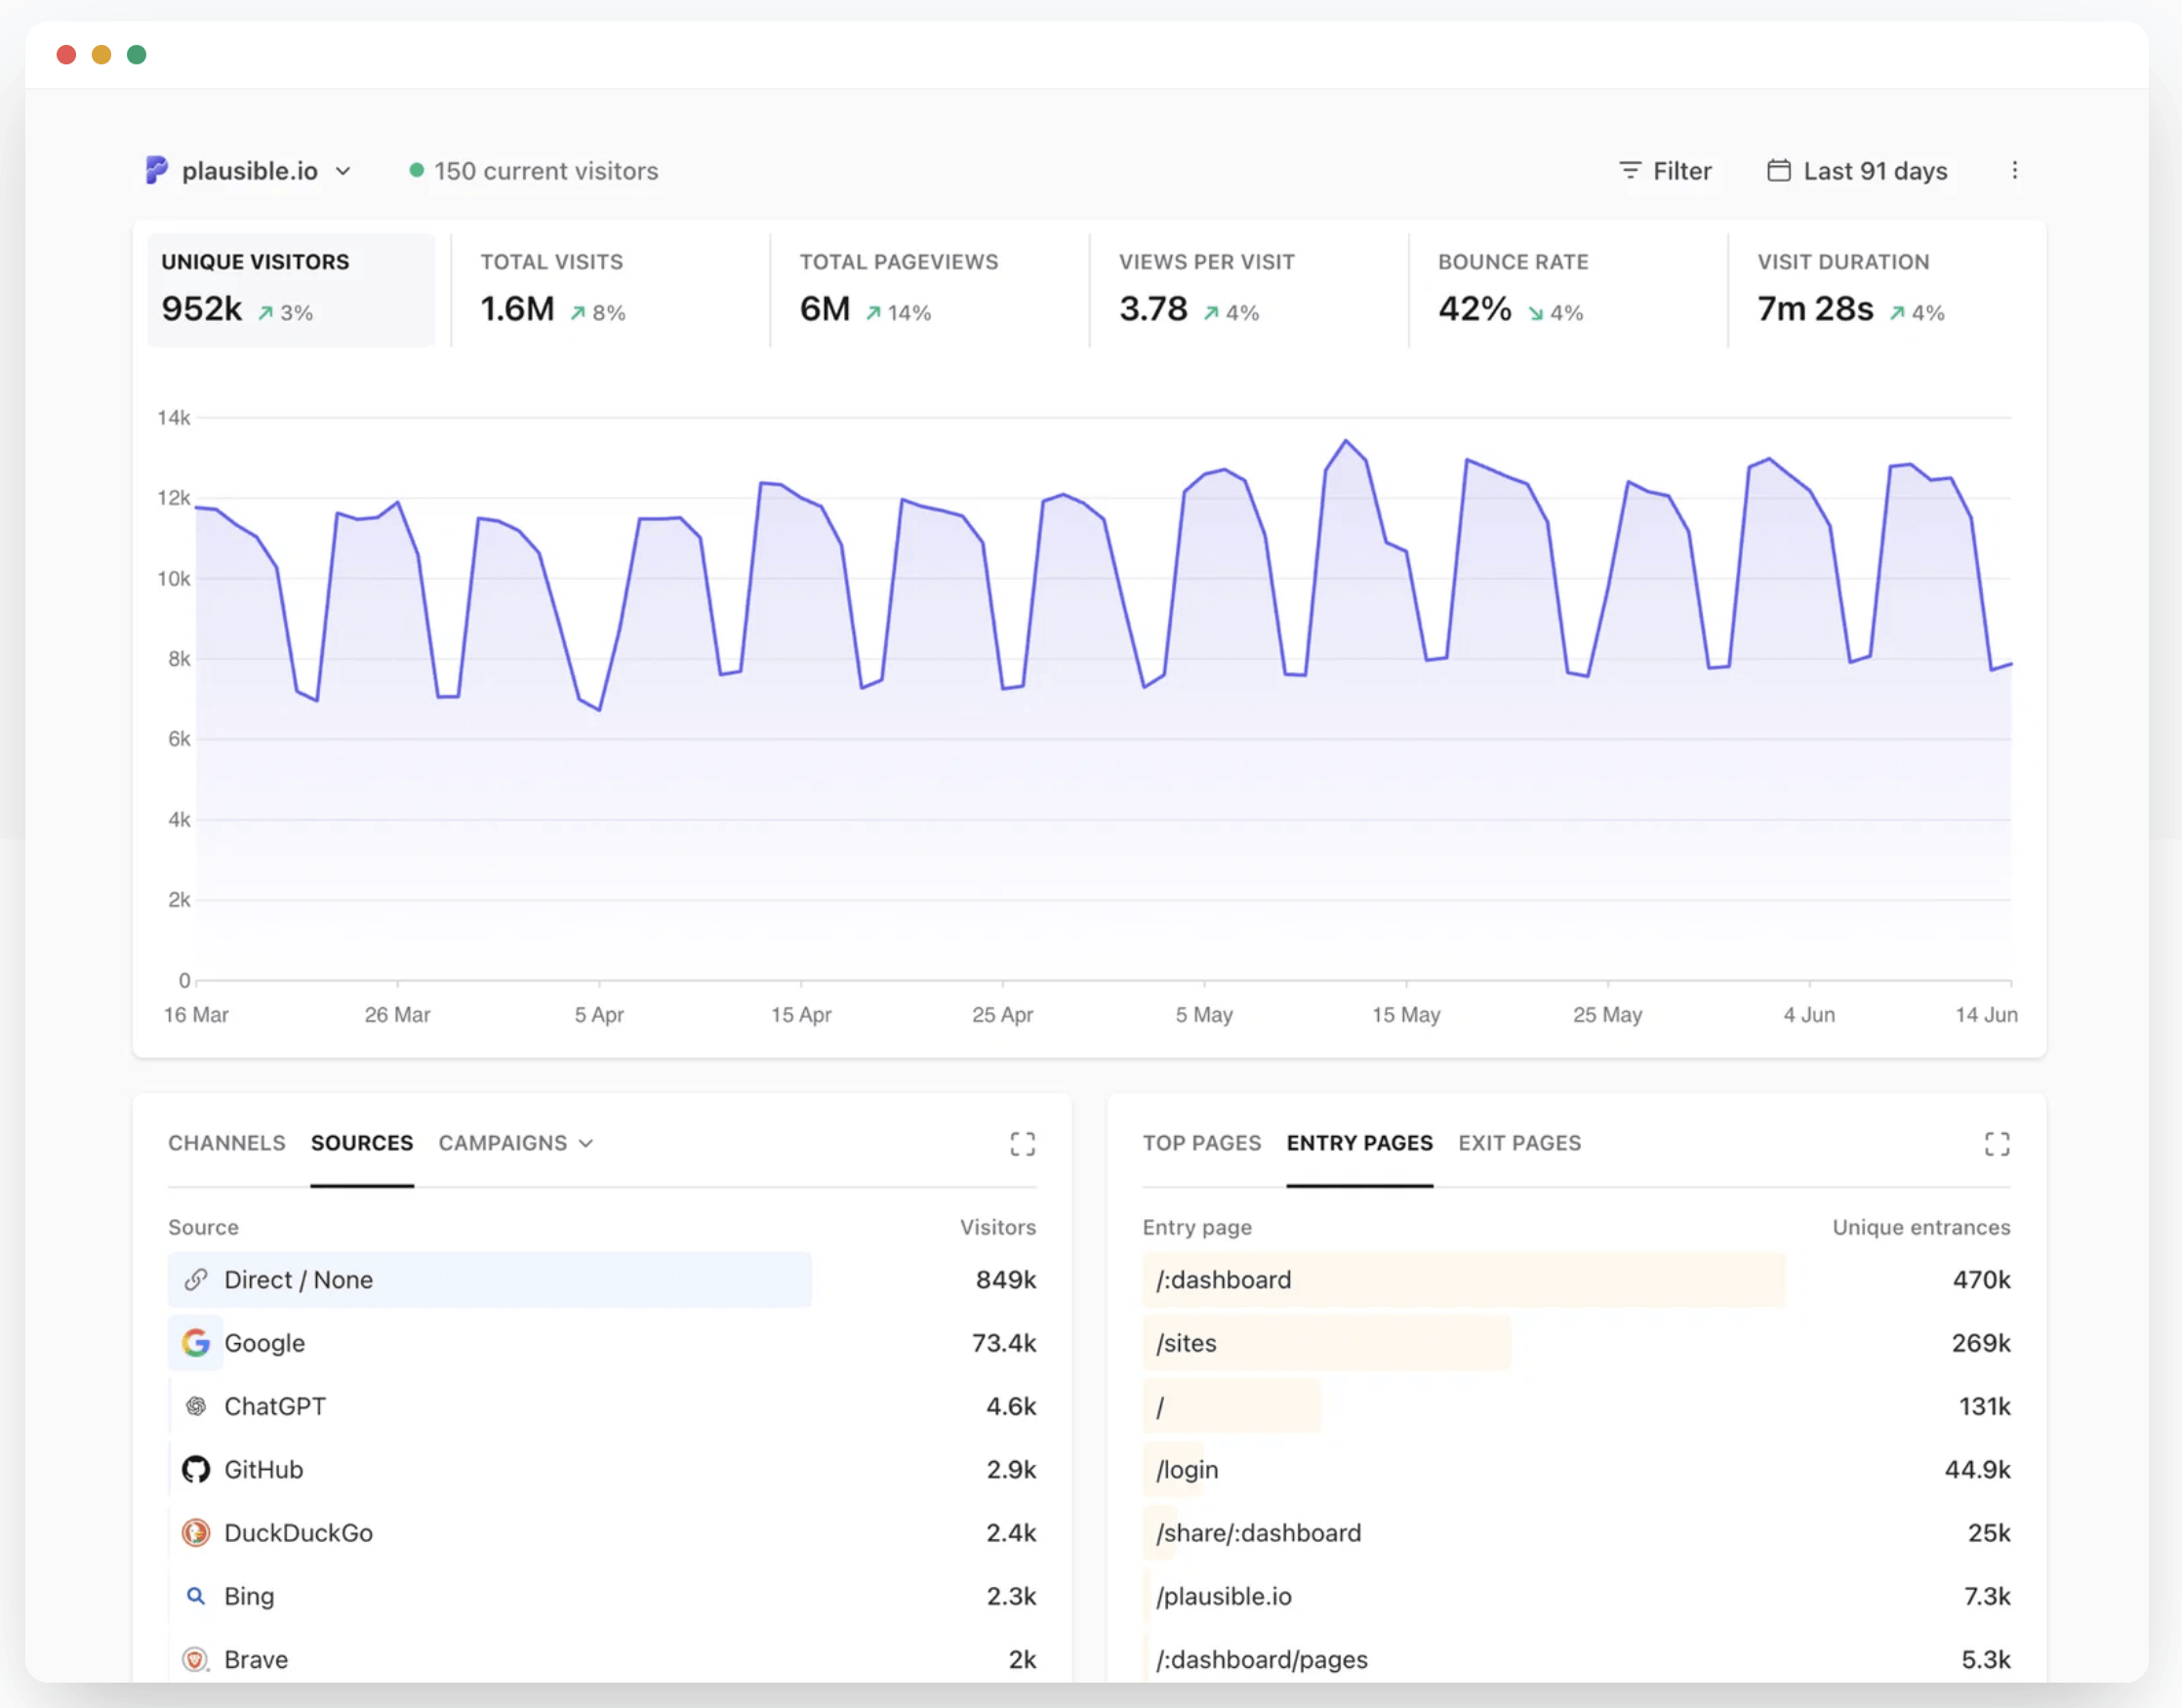Filter by the /login entry page
The image size is (2182, 1708).
pos(1576,1469)
